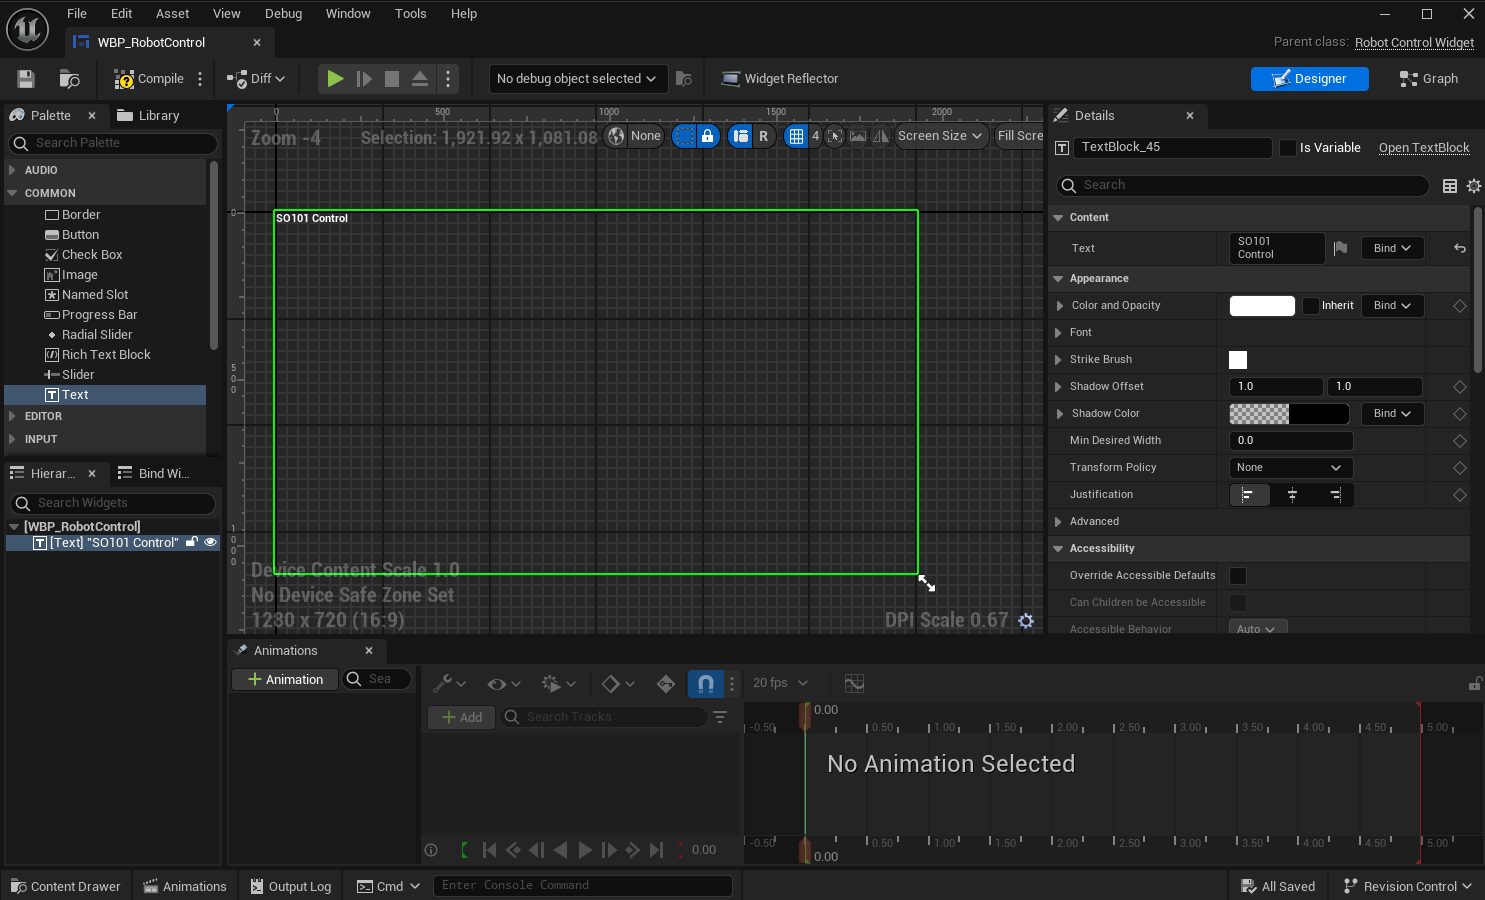
Task: Open the Diff dropdown
Action: (257, 79)
